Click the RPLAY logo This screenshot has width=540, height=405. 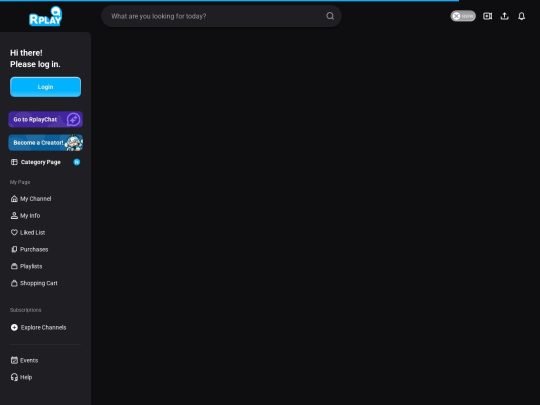click(x=45, y=16)
